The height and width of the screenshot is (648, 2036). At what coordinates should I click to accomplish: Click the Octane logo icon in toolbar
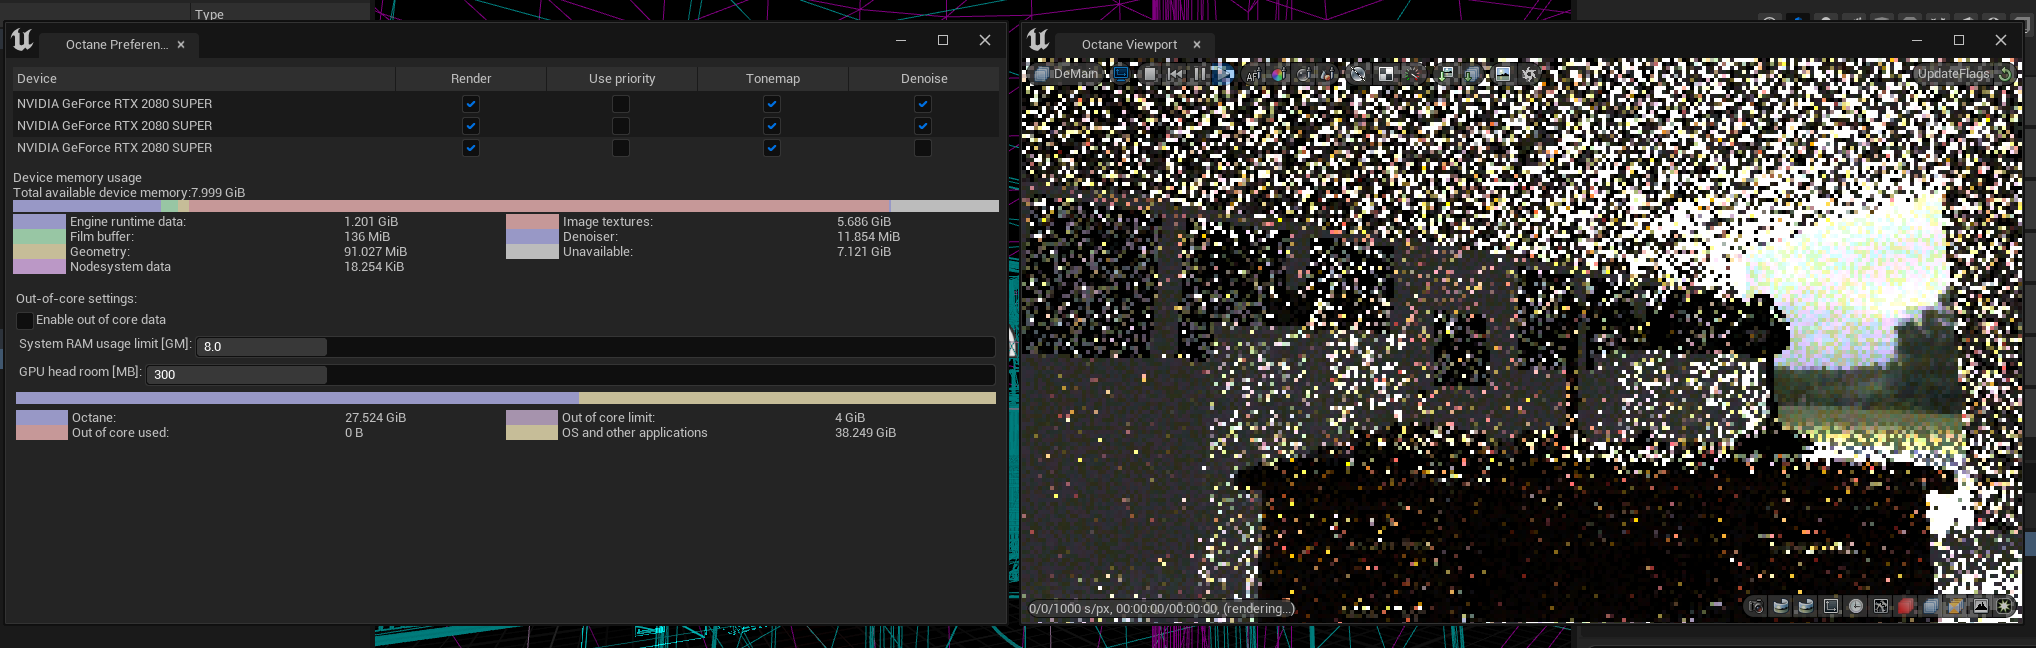pos(1529,74)
